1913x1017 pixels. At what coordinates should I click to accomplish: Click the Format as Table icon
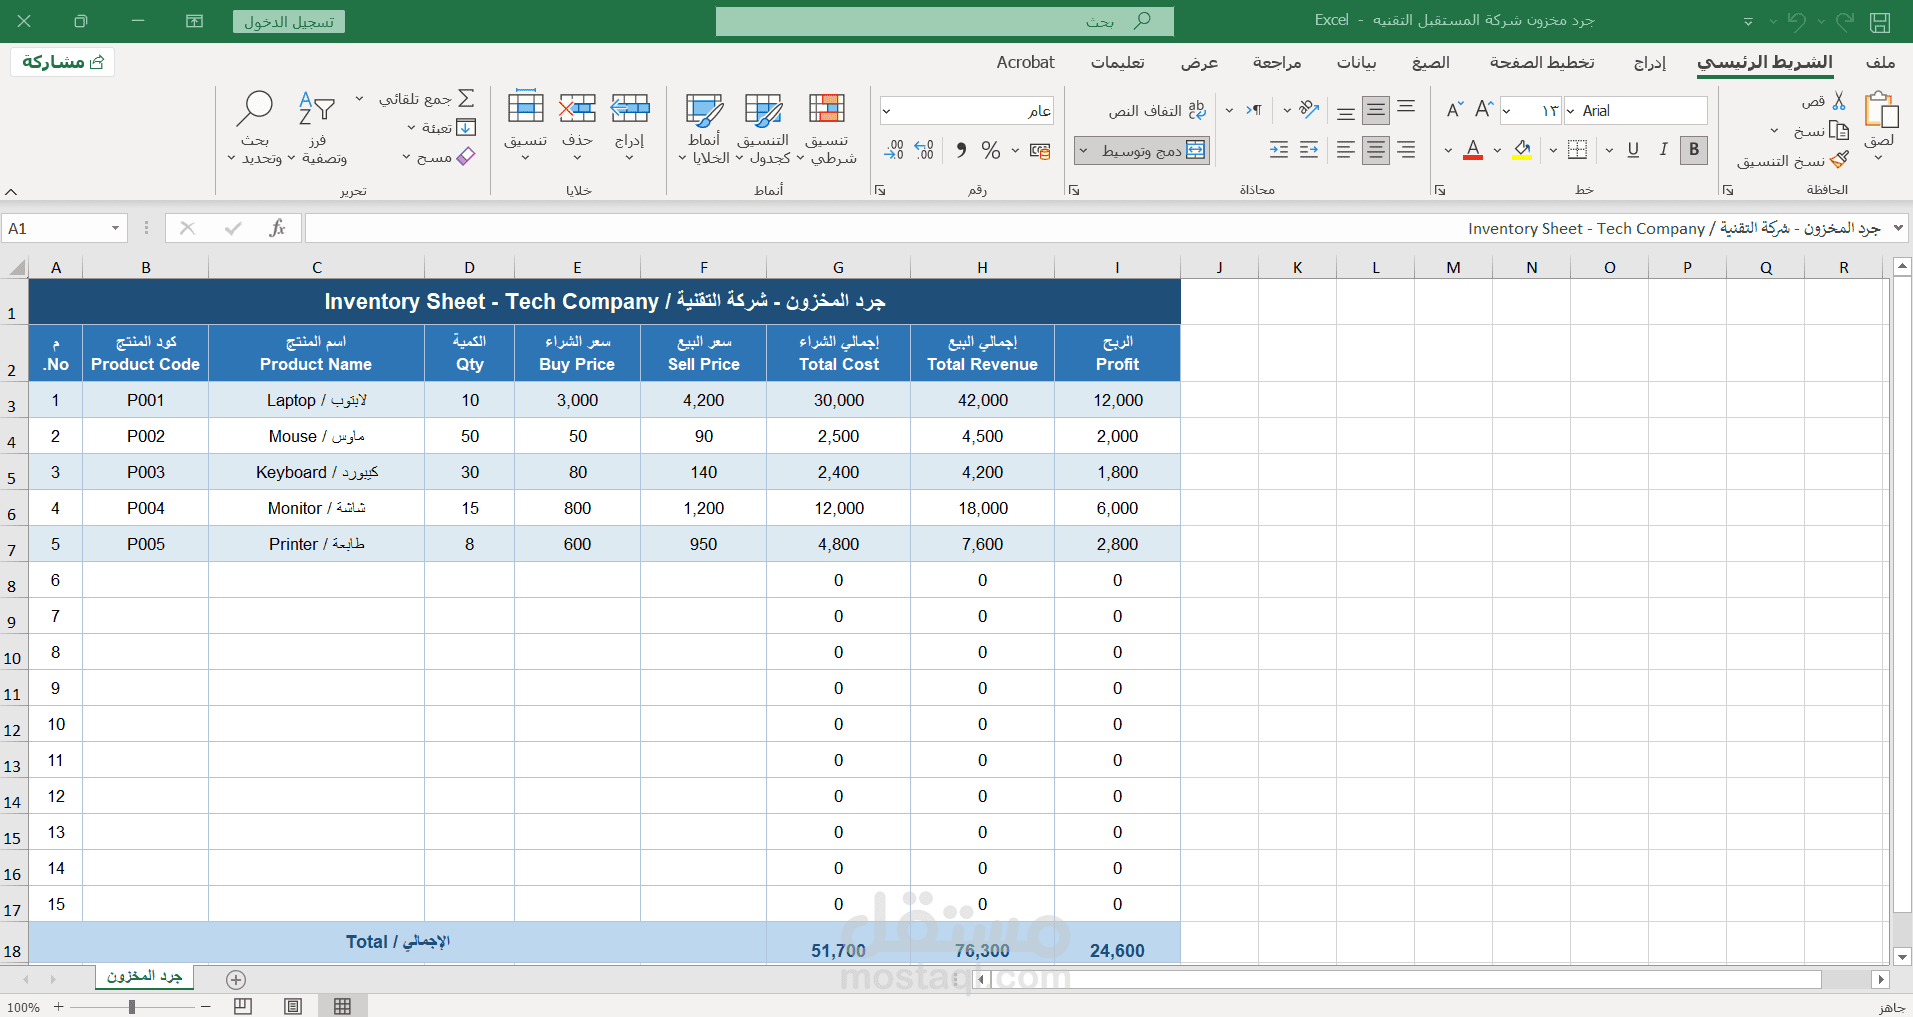(764, 109)
